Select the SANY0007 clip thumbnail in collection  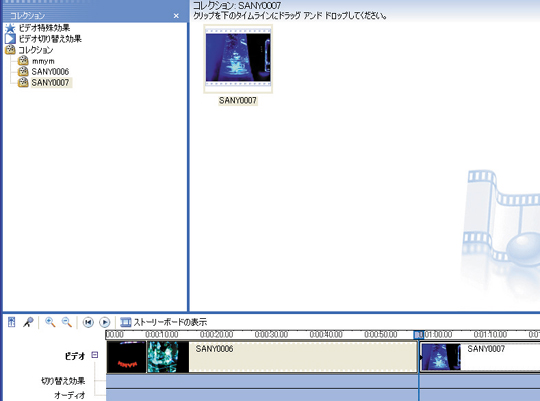tap(238, 59)
